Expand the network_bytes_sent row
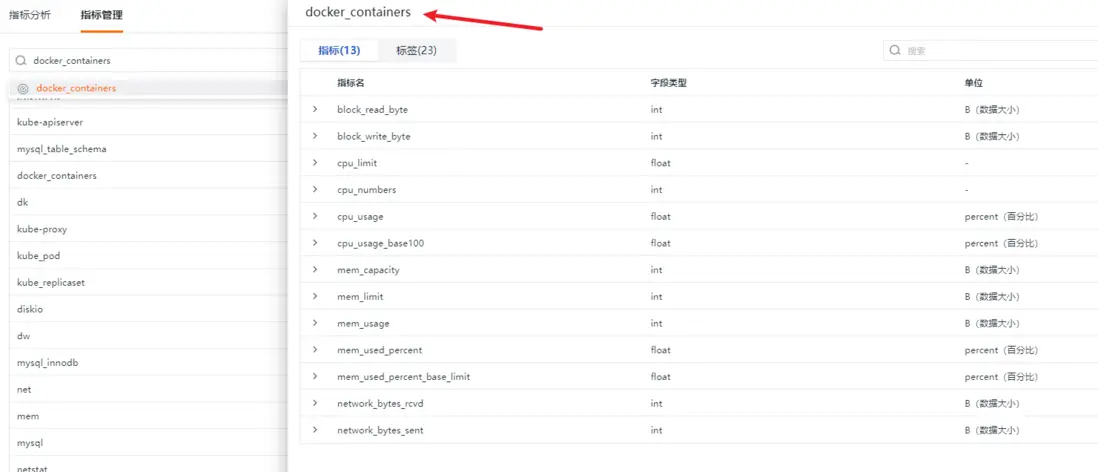Image resolution: width=1098 pixels, height=472 pixels. 315,430
